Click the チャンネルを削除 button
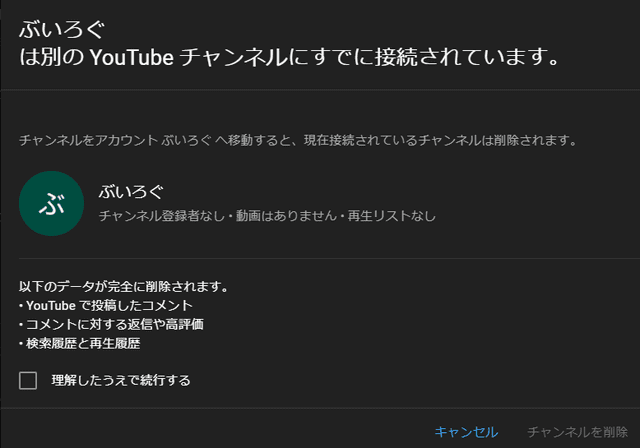This screenshot has height=448, width=640. coord(578,432)
